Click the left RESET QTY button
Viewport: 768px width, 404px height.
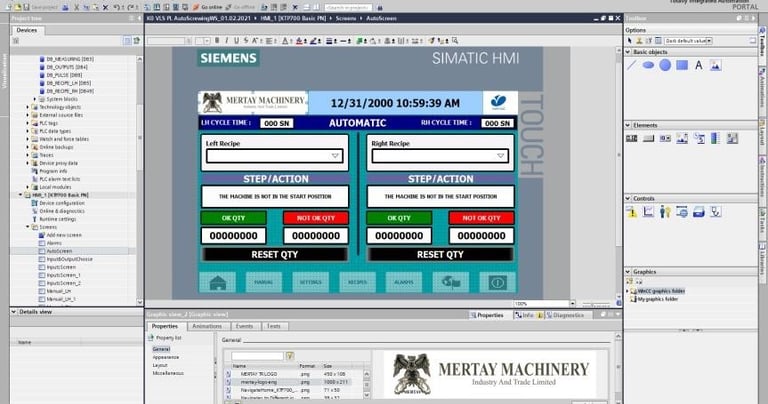click(x=275, y=255)
